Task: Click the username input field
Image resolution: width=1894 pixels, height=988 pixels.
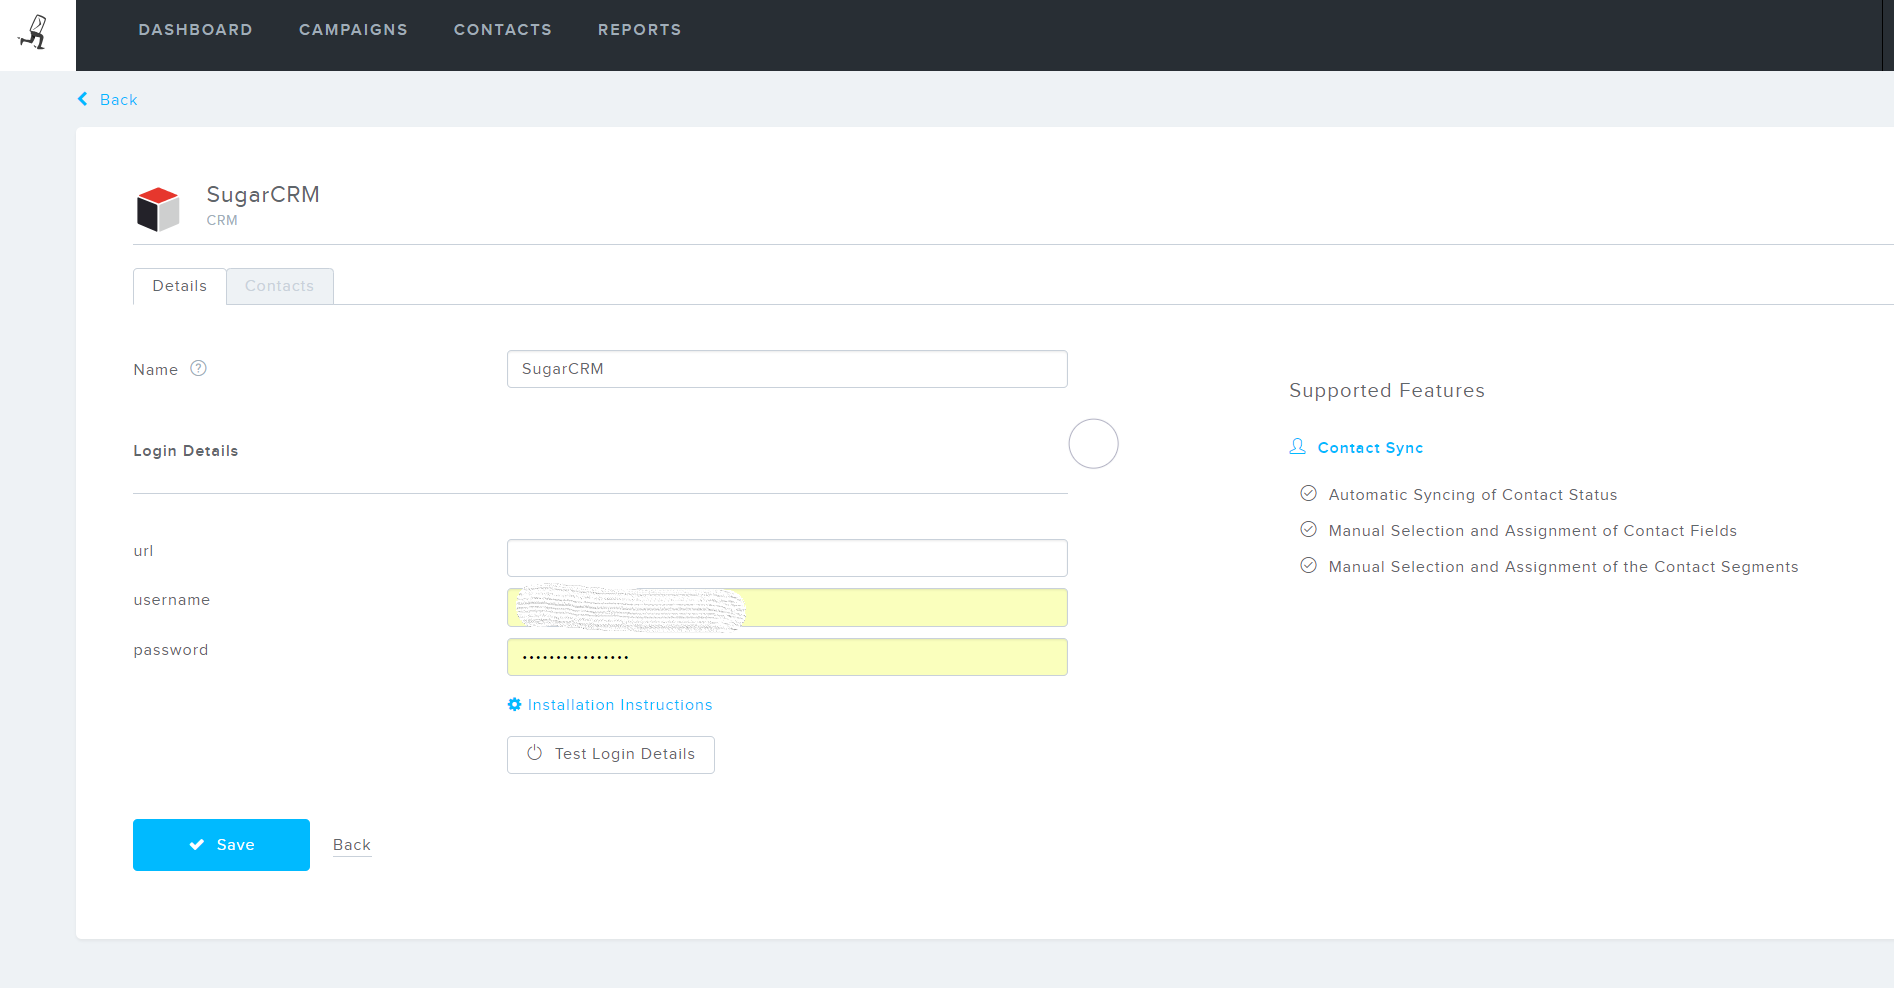Action: [787, 608]
